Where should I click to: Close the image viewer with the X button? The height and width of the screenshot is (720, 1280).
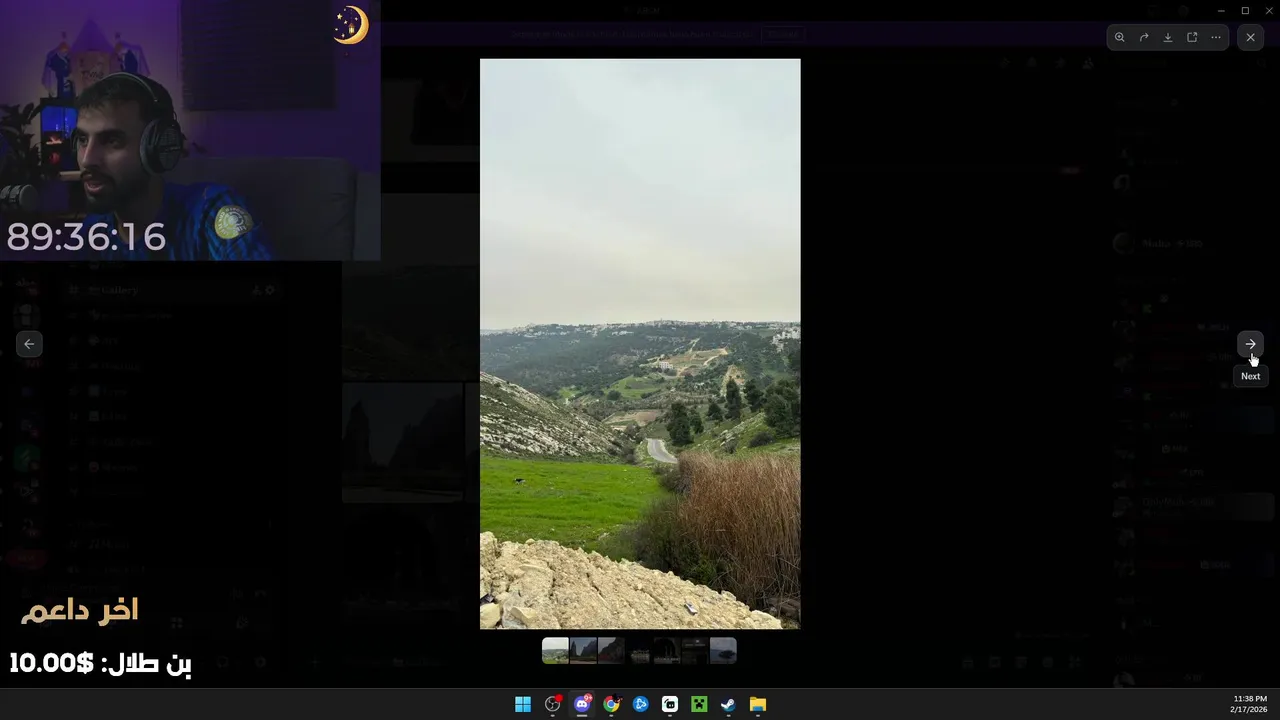pos(1250,37)
